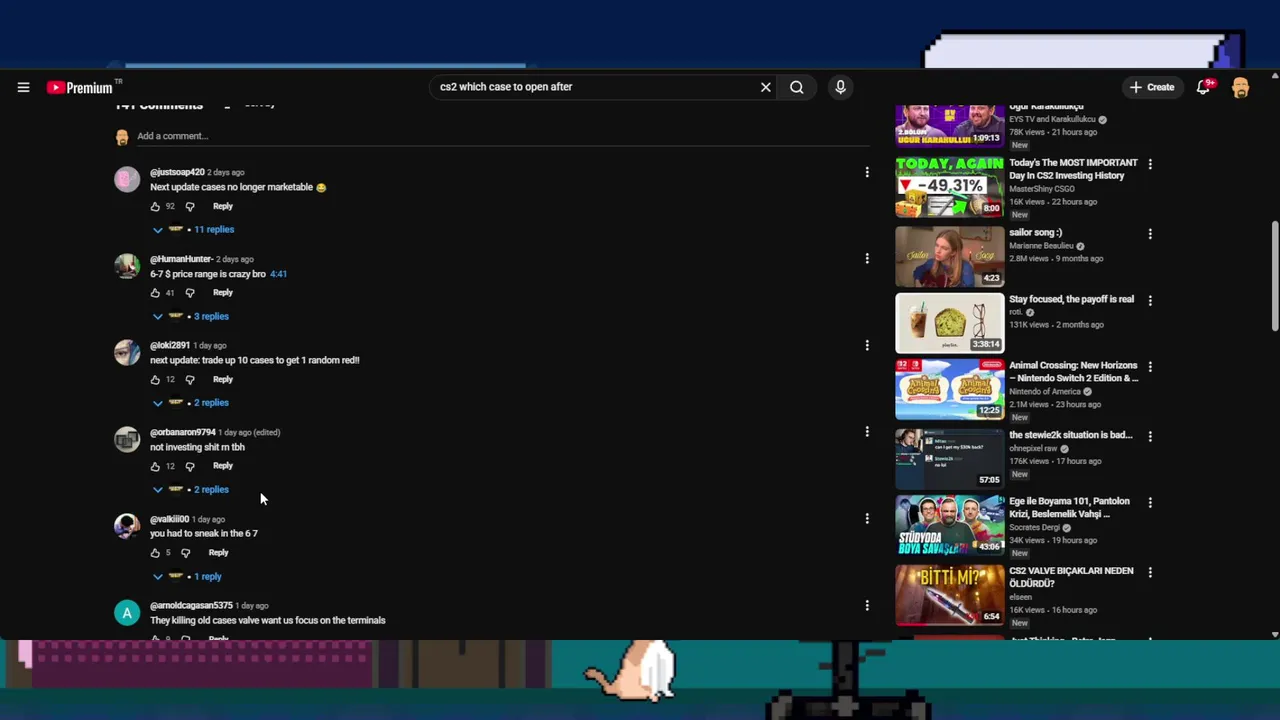Open action menu for @arnoldcagasan5375 comment
Viewport: 1280px width, 720px height.
click(x=867, y=605)
